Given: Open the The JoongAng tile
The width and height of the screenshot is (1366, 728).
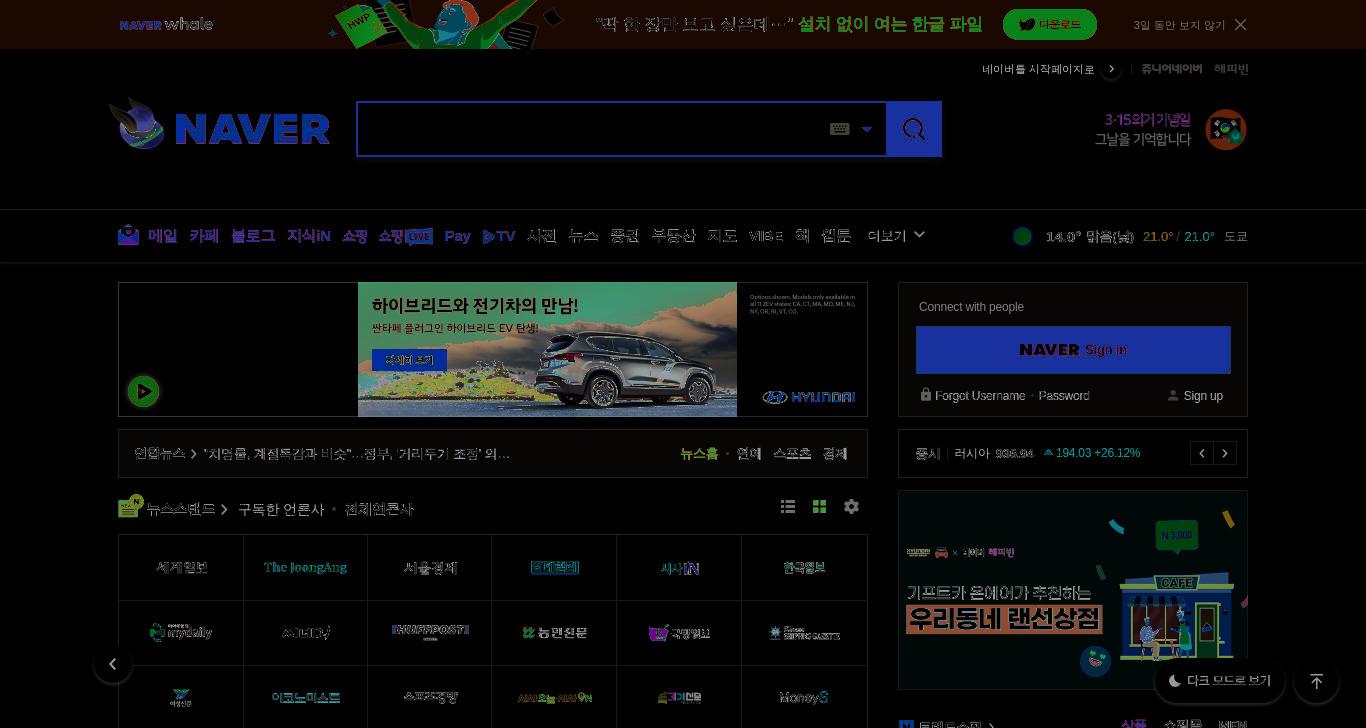Looking at the screenshot, I should [305, 567].
